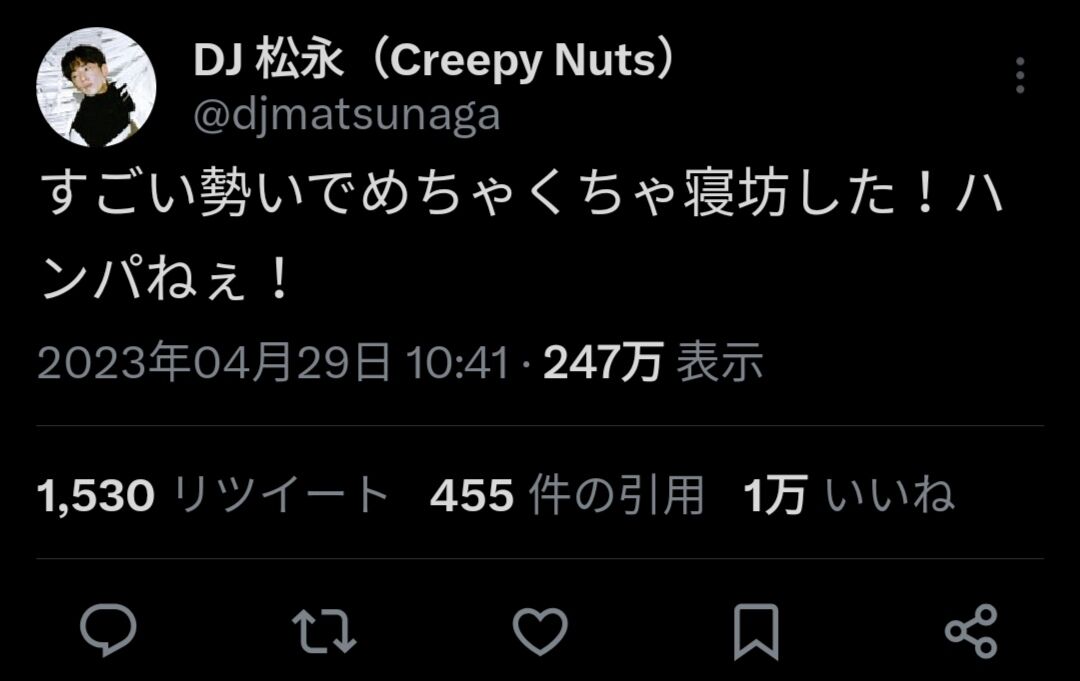This screenshot has width=1080, height=681.
Task: Tap the 表示 views label
Action: 720,362
